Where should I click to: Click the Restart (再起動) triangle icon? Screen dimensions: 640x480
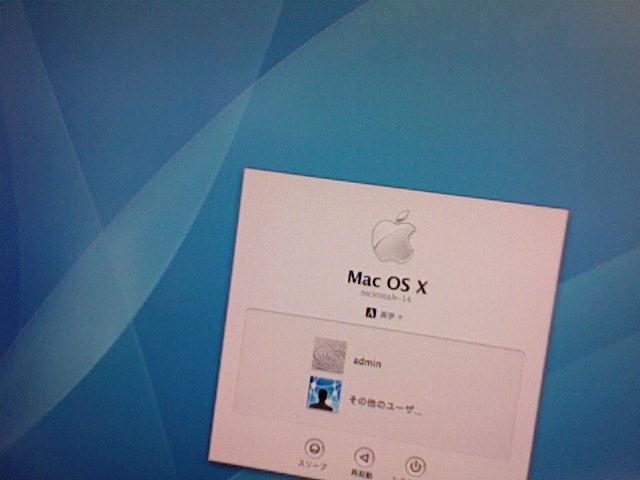coord(364,457)
